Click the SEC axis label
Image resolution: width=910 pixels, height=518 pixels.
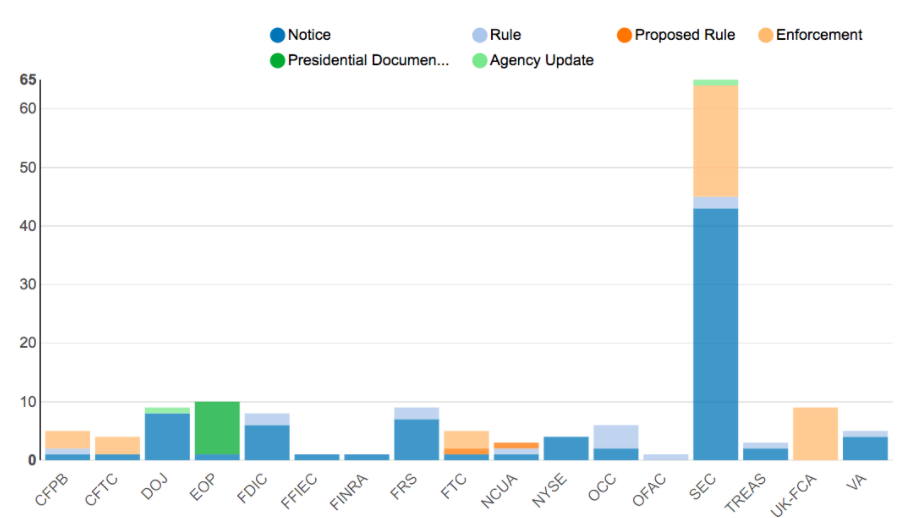[702, 487]
